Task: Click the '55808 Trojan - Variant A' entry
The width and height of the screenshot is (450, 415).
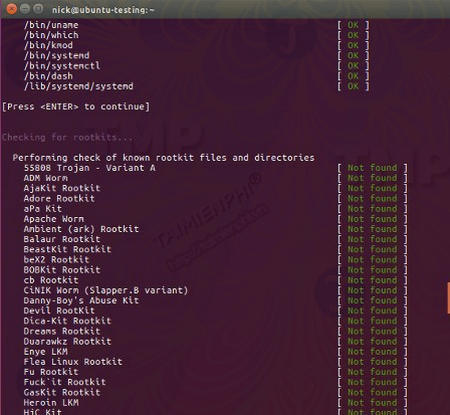Action: pos(89,168)
